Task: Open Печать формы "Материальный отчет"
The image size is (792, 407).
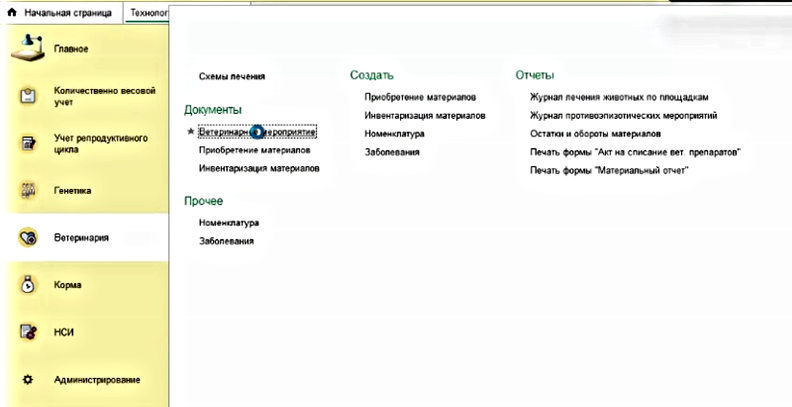Action: [x=609, y=171]
